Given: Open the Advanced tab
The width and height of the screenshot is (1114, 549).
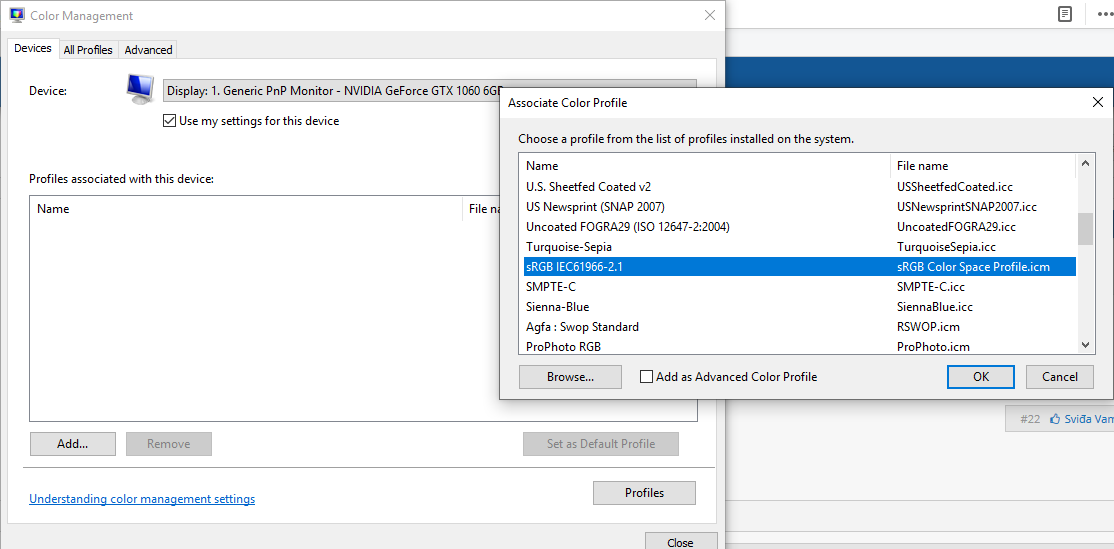Looking at the screenshot, I should [148, 50].
